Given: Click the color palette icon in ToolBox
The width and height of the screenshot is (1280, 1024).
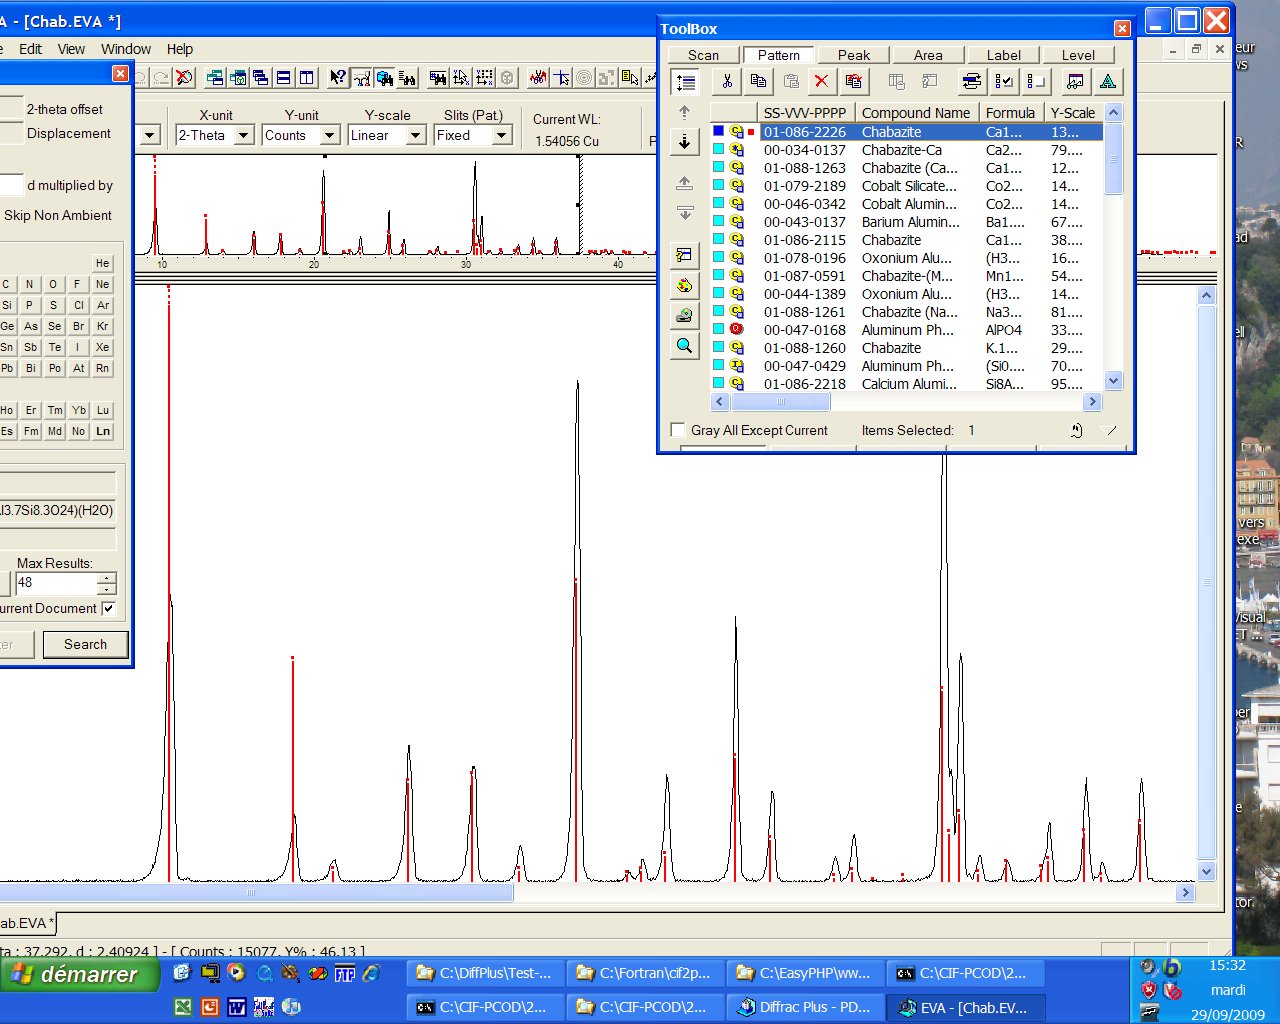Looking at the screenshot, I should 684,286.
